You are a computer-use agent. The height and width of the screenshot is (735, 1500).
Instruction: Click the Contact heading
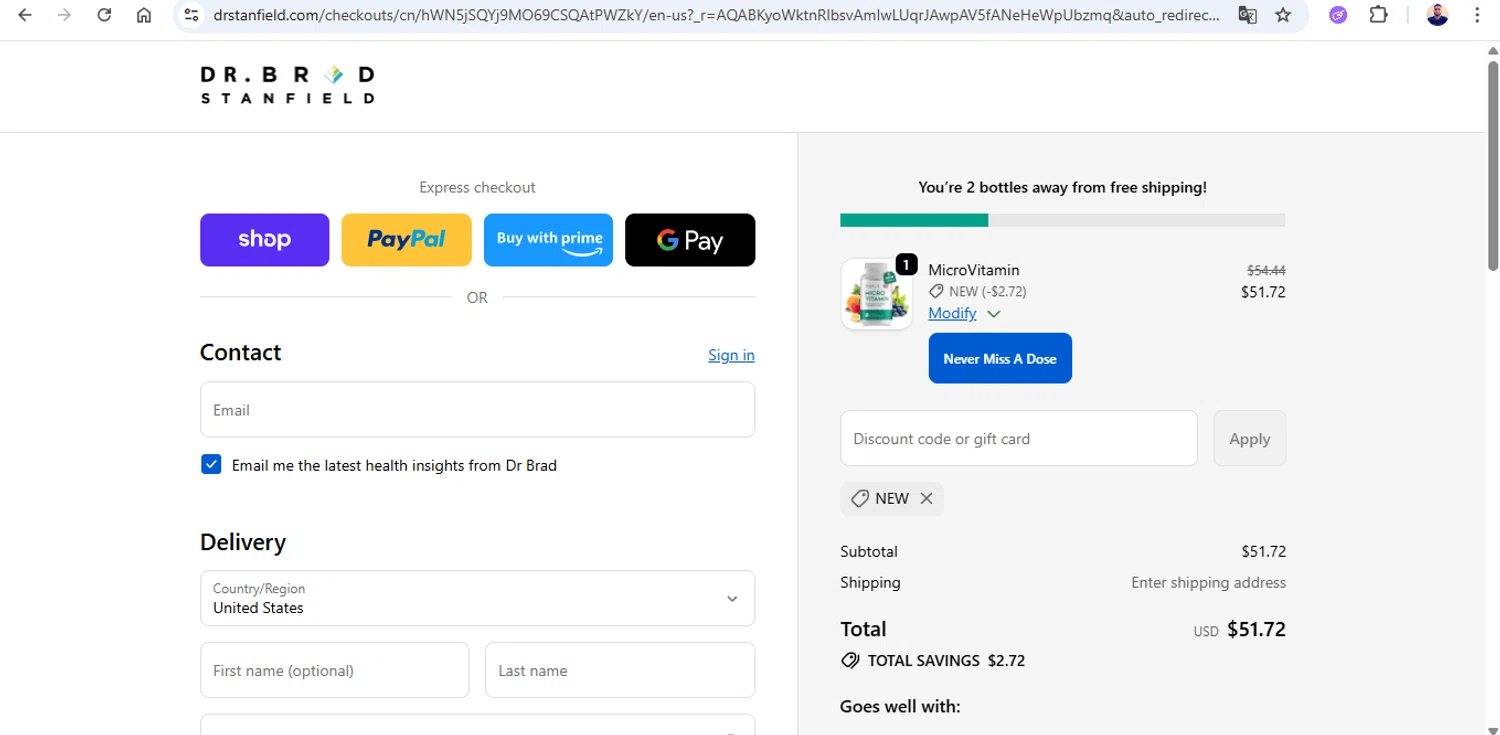(240, 352)
